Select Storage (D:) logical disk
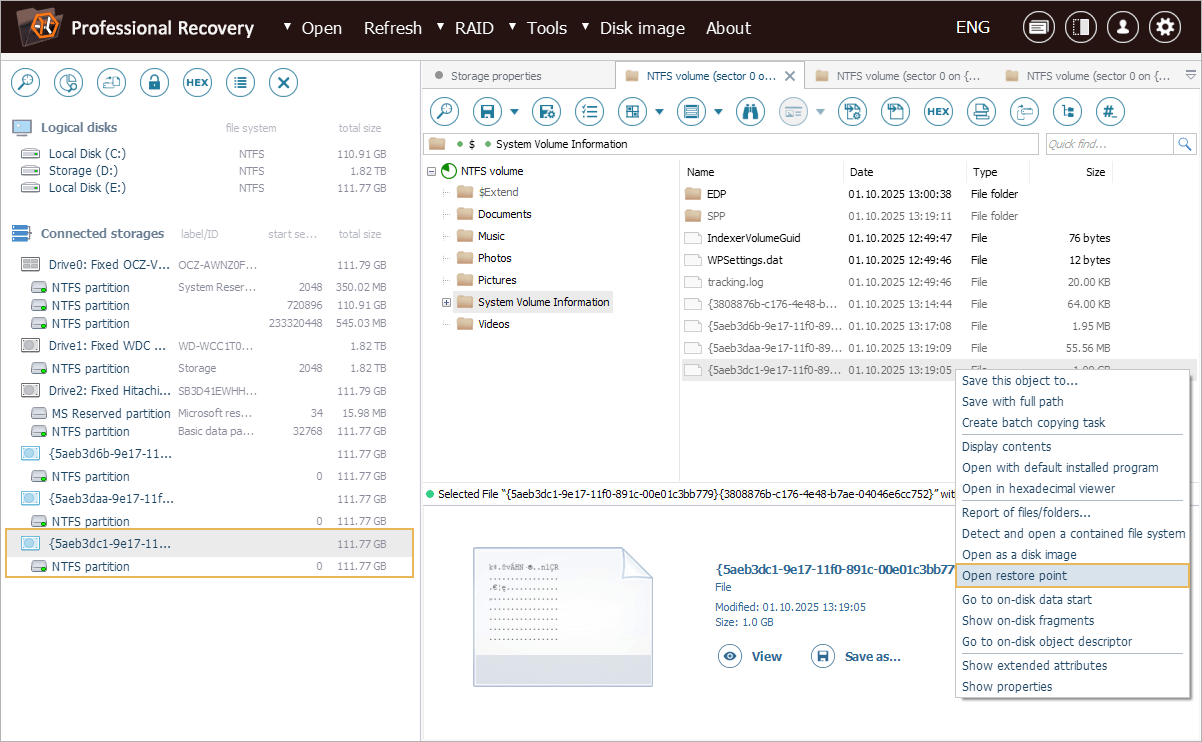Image resolution: width=1202 pixels, height=742 pixels. 87,171
